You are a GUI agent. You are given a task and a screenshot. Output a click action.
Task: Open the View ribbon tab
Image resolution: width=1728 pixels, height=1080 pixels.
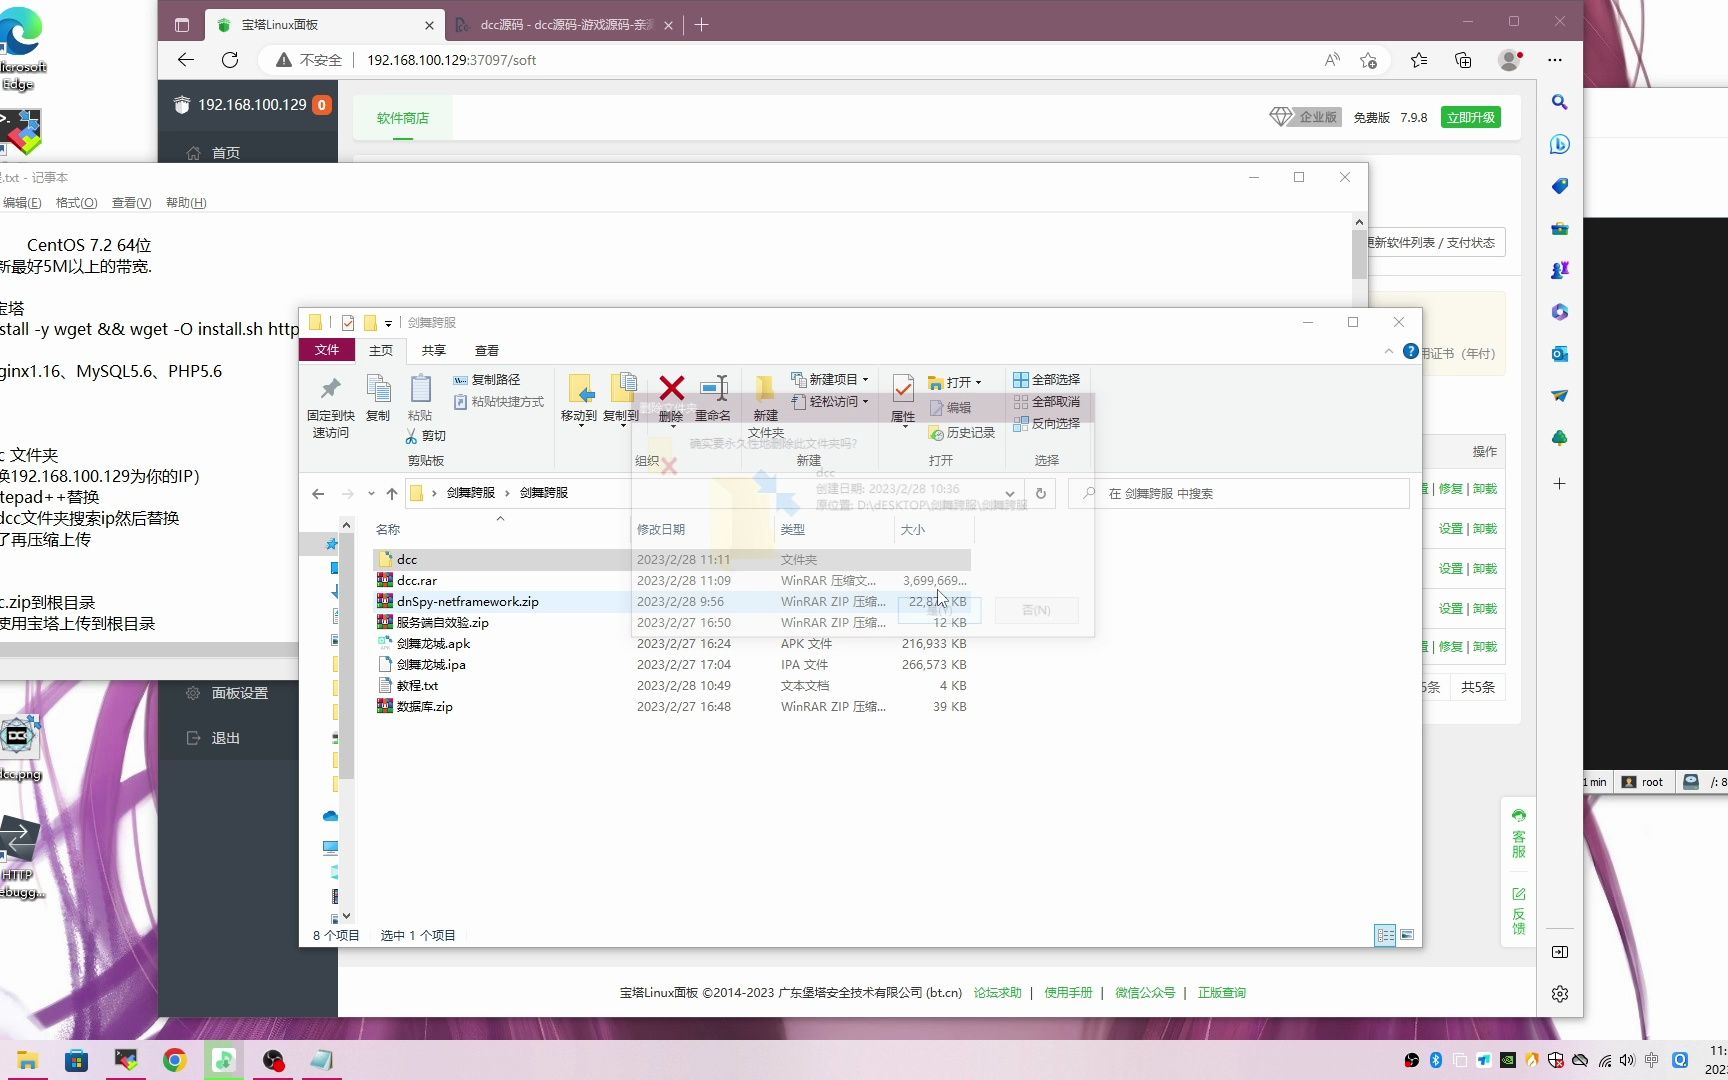[x=487, y=350]
